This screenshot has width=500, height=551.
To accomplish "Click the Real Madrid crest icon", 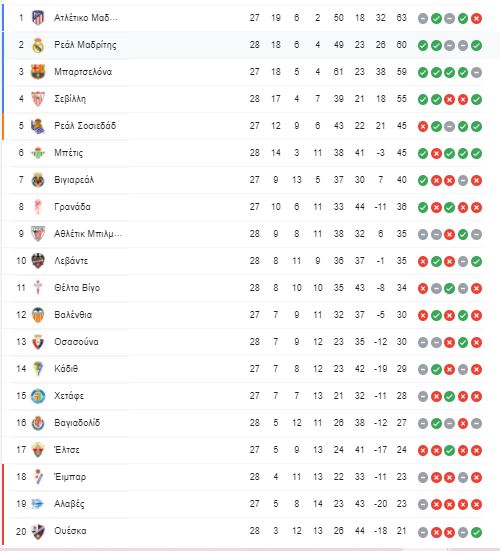I will tap(38, 45).
